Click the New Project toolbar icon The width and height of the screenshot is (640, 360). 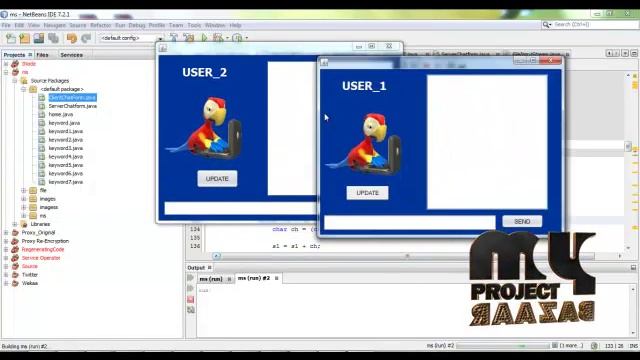[25, 38]
